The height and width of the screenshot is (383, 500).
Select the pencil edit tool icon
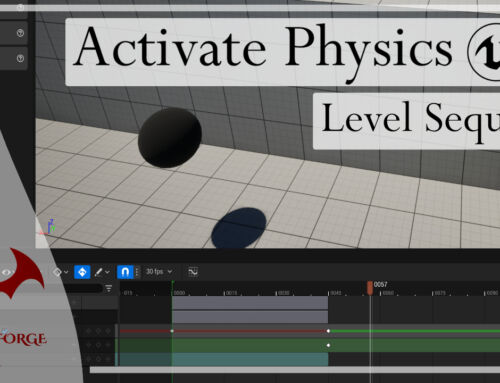coord(98,272)
